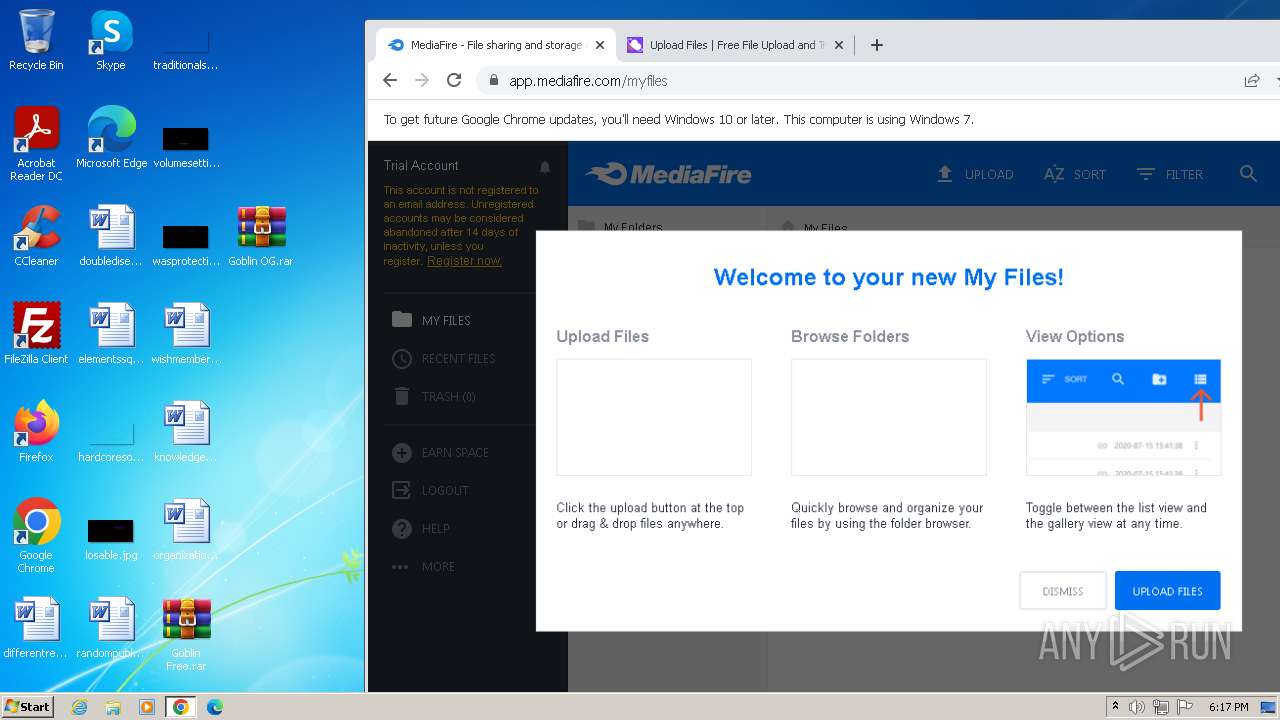The width and height of the screenshot is (1280, 720).
Task: Click the Chrome taskbar button
Action: point(181,707)
